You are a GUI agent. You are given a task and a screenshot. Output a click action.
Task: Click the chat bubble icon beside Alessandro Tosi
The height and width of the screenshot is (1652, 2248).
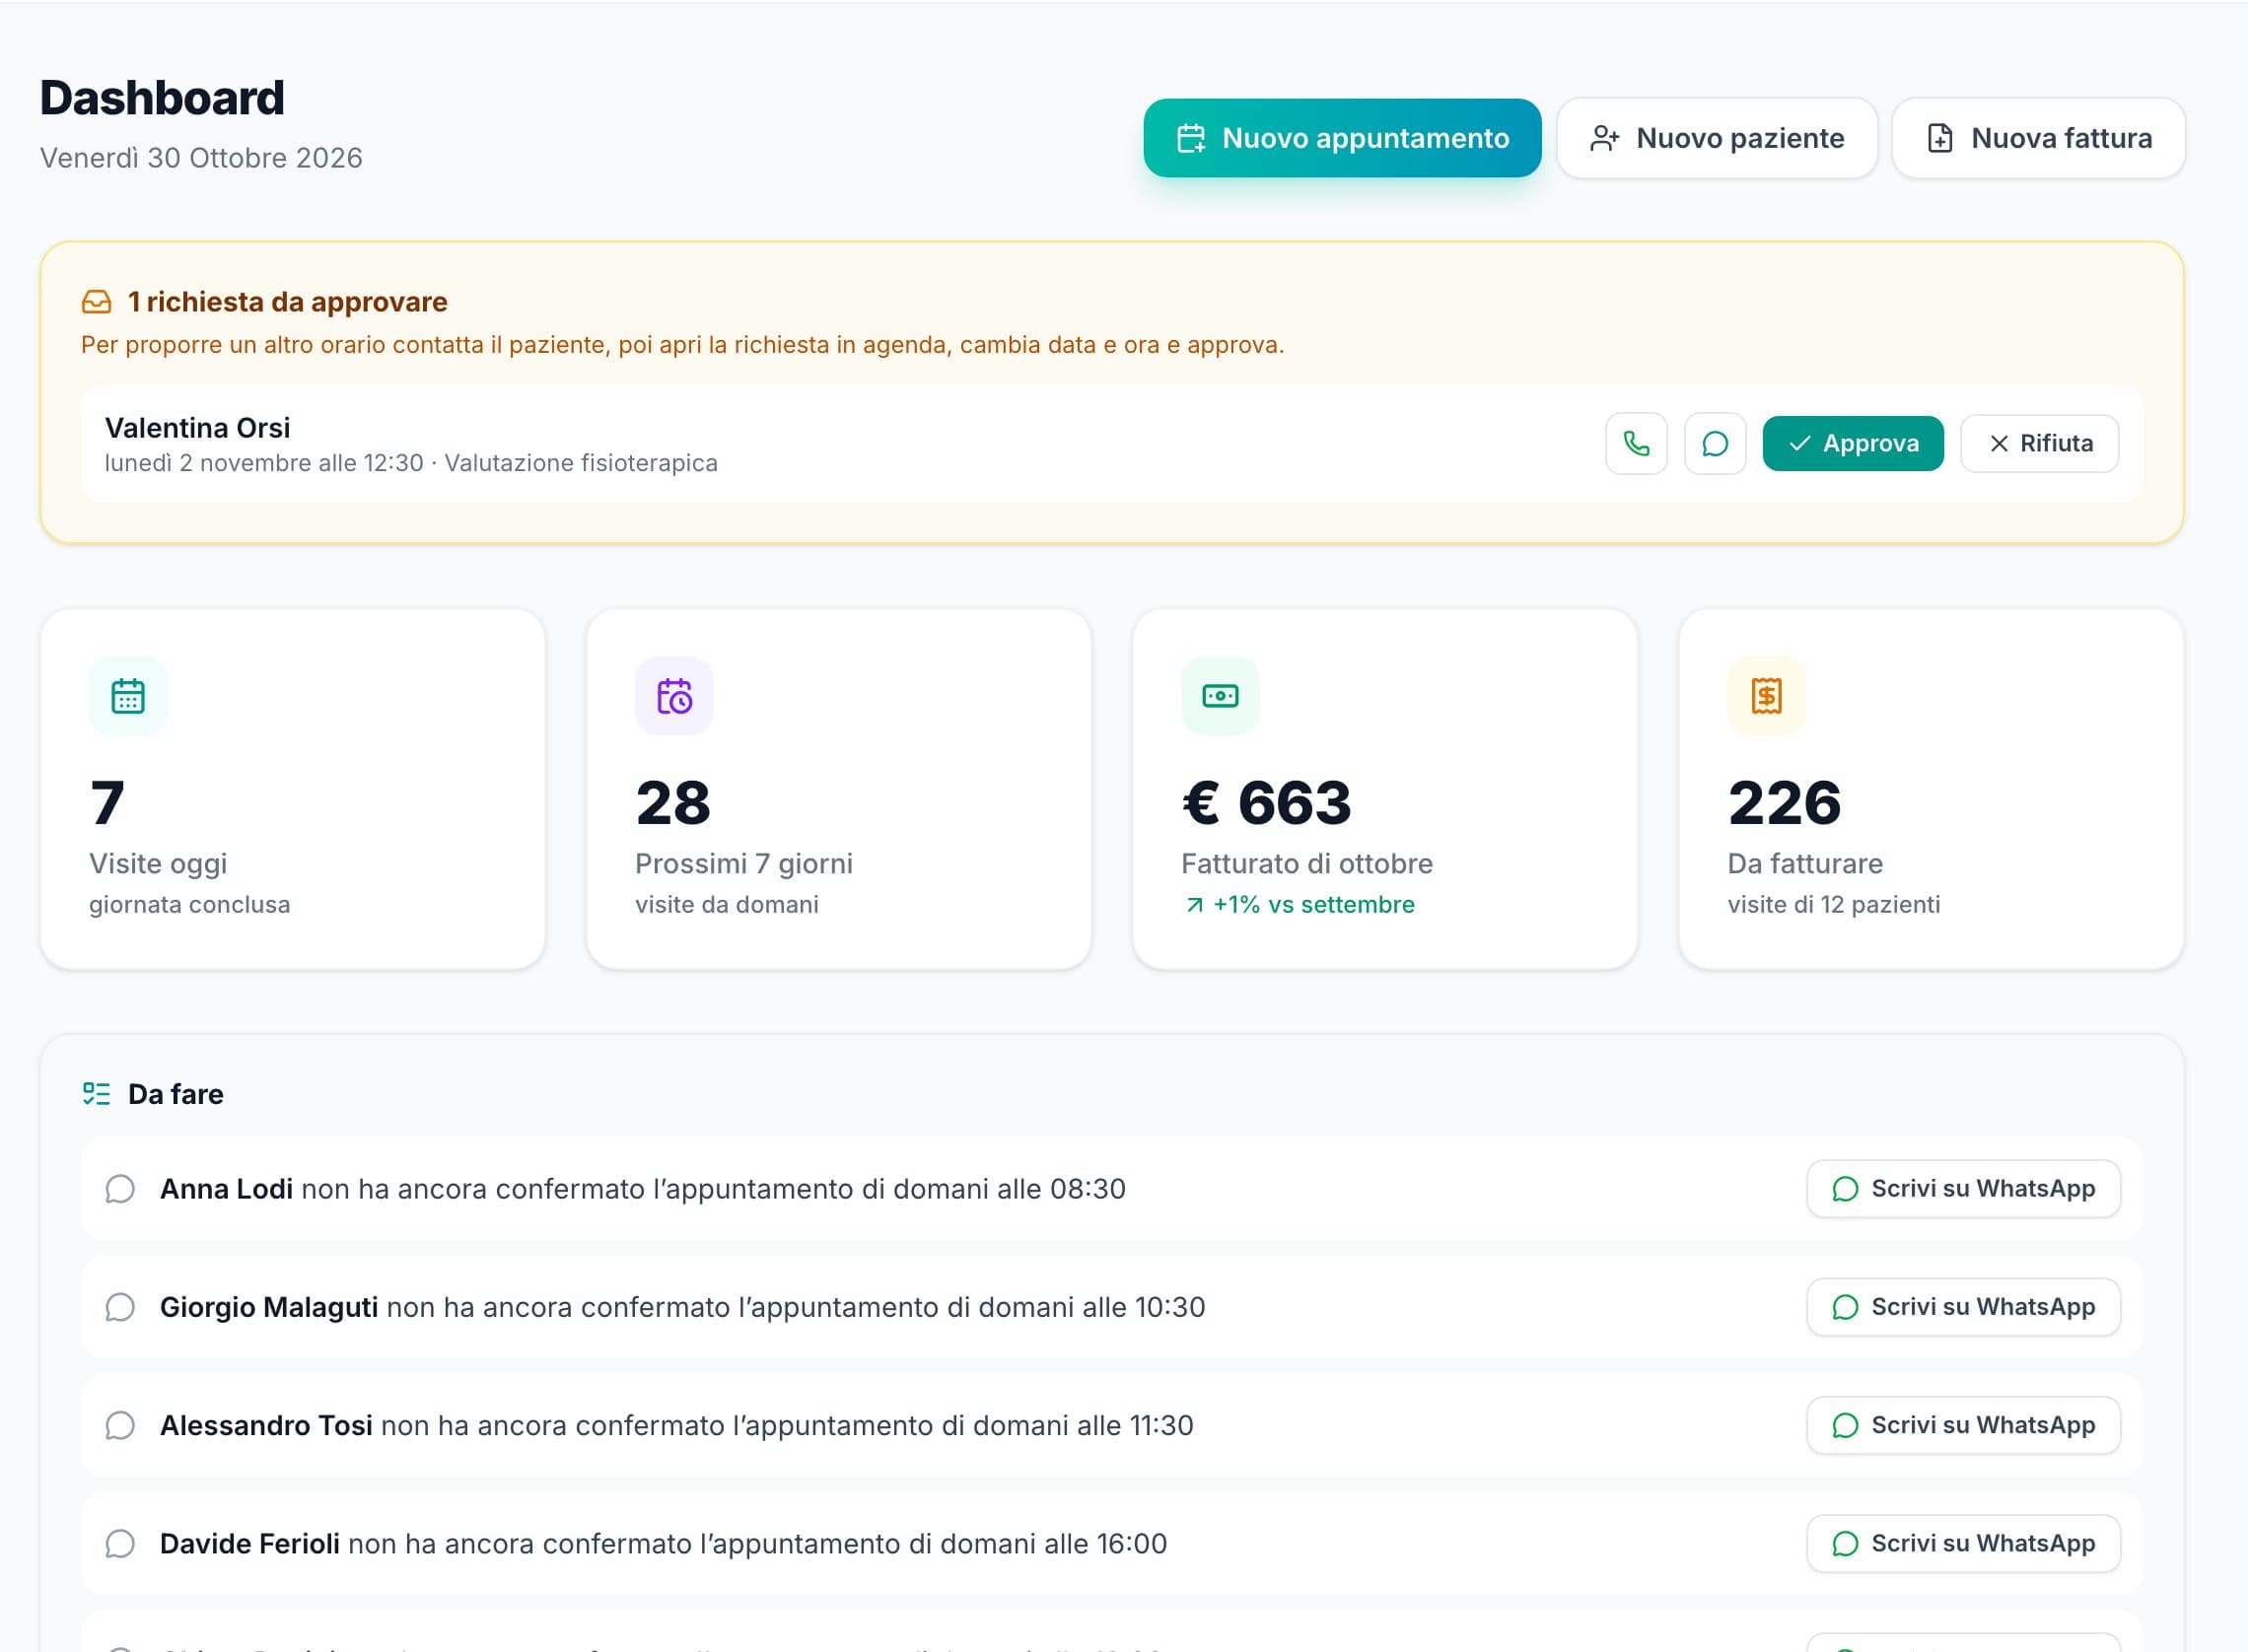(x=120, y=1425)
